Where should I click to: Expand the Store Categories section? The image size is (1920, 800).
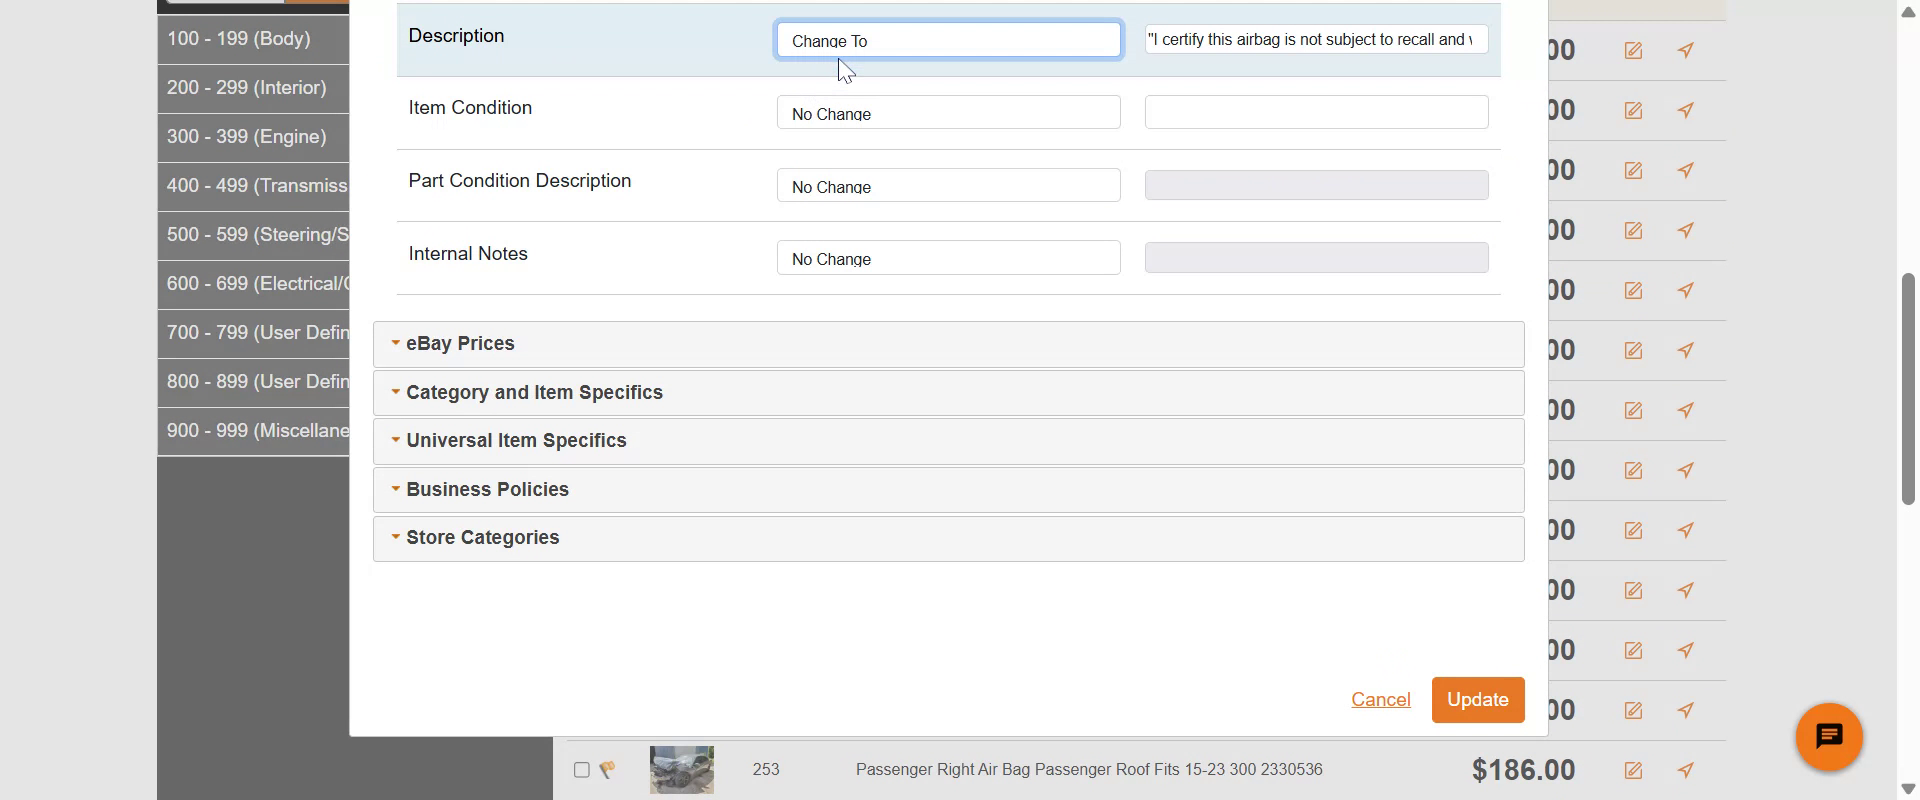(x=482, y=538)
